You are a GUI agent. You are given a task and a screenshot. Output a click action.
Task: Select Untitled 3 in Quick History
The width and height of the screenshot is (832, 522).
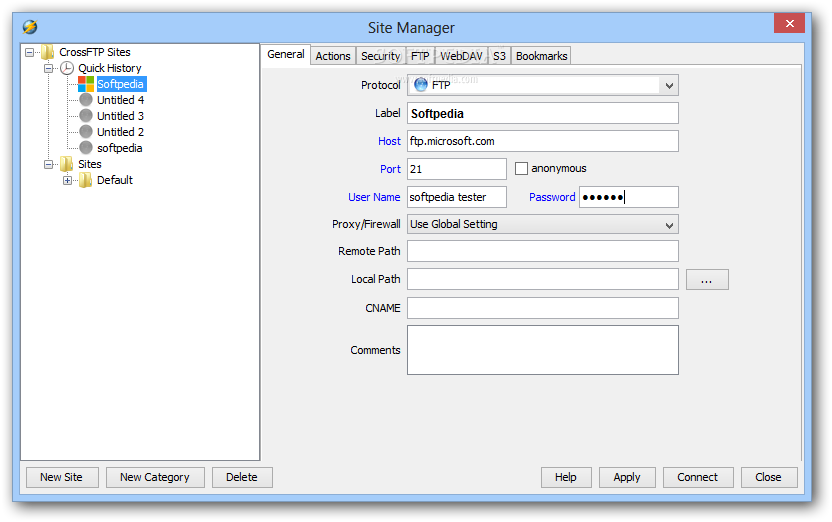pyautogui.click(x=120, y=116)
